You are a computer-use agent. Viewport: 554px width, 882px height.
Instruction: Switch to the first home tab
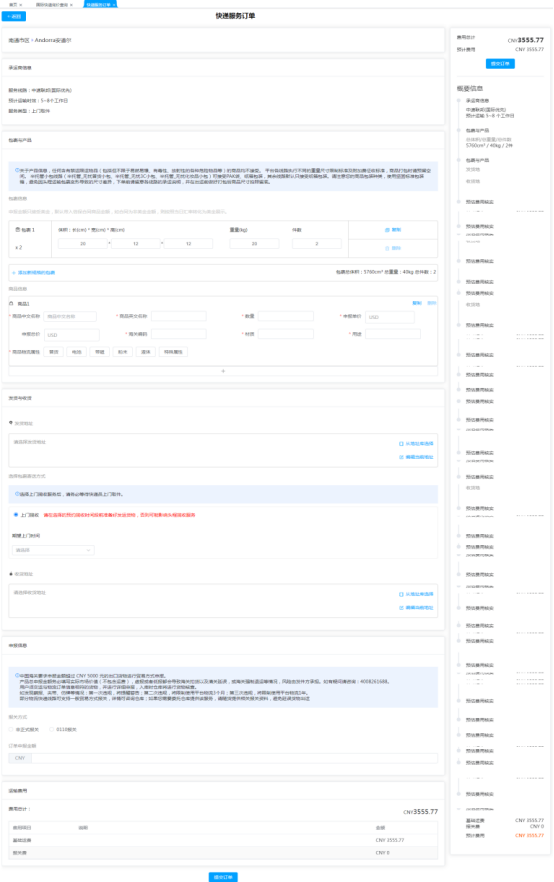point(15,4)
